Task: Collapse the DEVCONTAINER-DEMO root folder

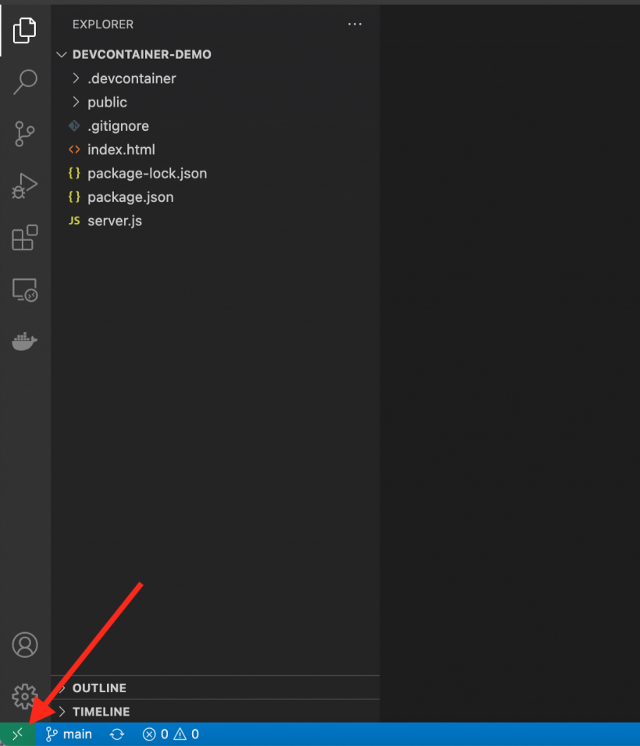Action: pyautogui.click(x=140, y=54)
